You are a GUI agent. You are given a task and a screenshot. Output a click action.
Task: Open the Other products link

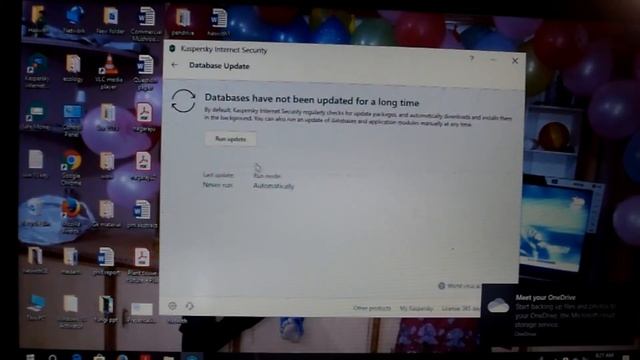372,308
